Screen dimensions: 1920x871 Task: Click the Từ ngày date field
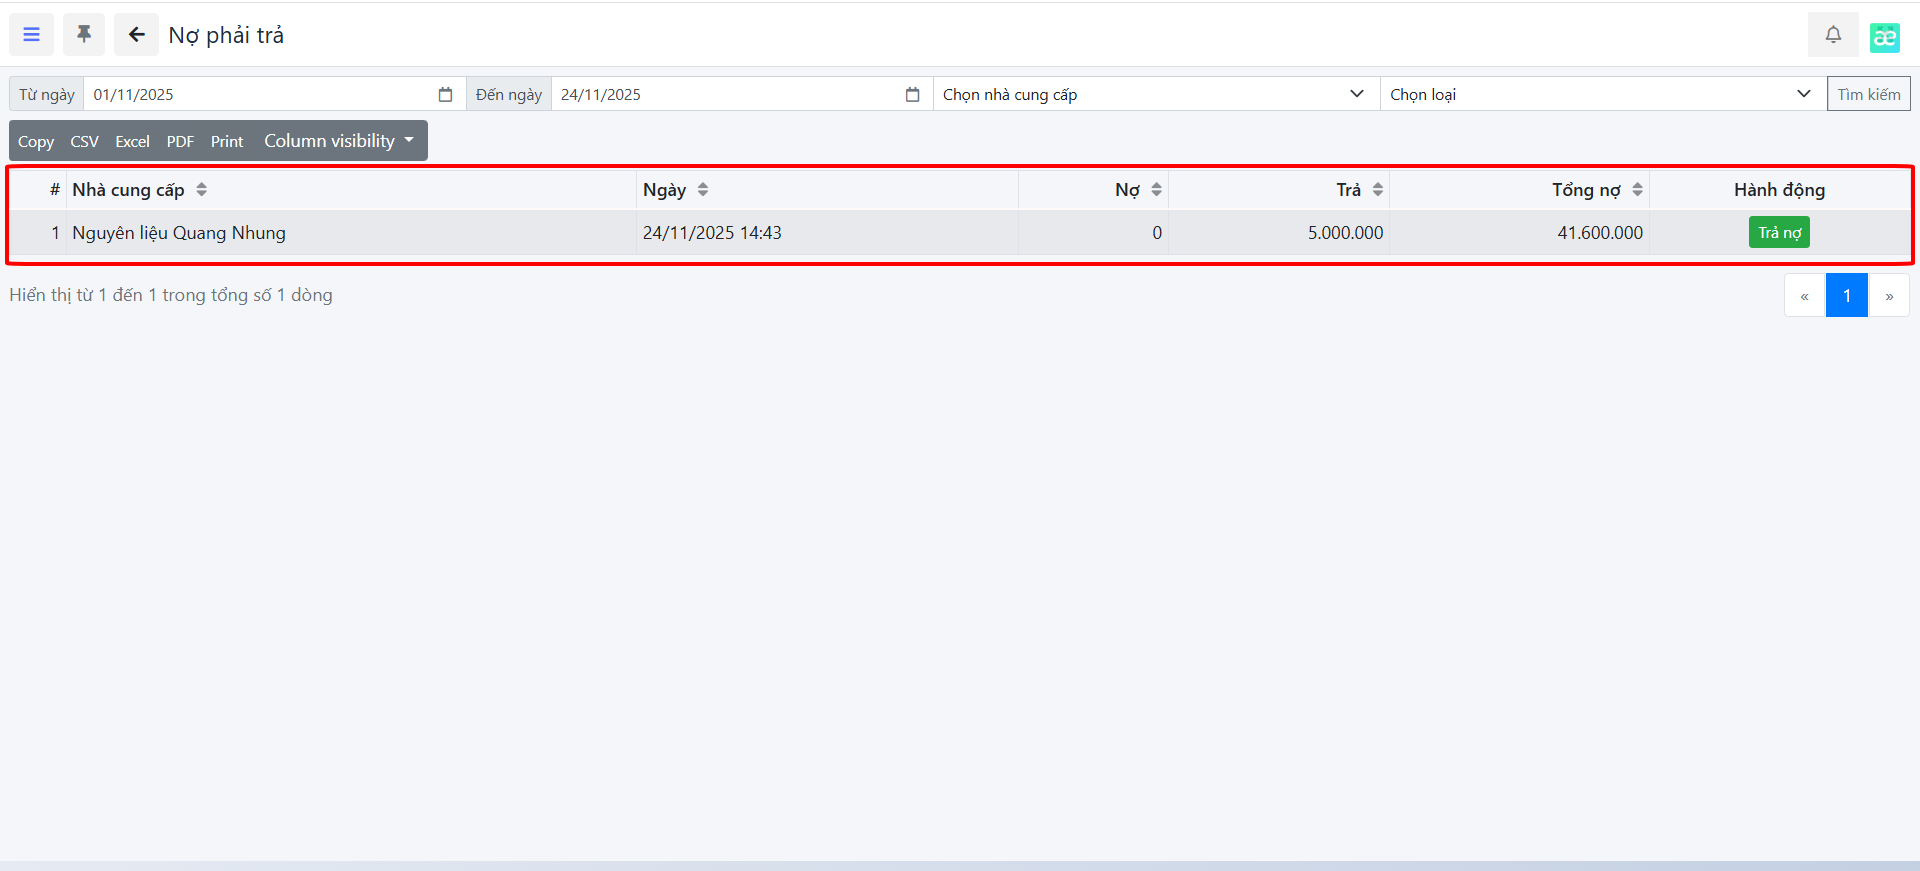pyautogui.click(x=260, y=95)
